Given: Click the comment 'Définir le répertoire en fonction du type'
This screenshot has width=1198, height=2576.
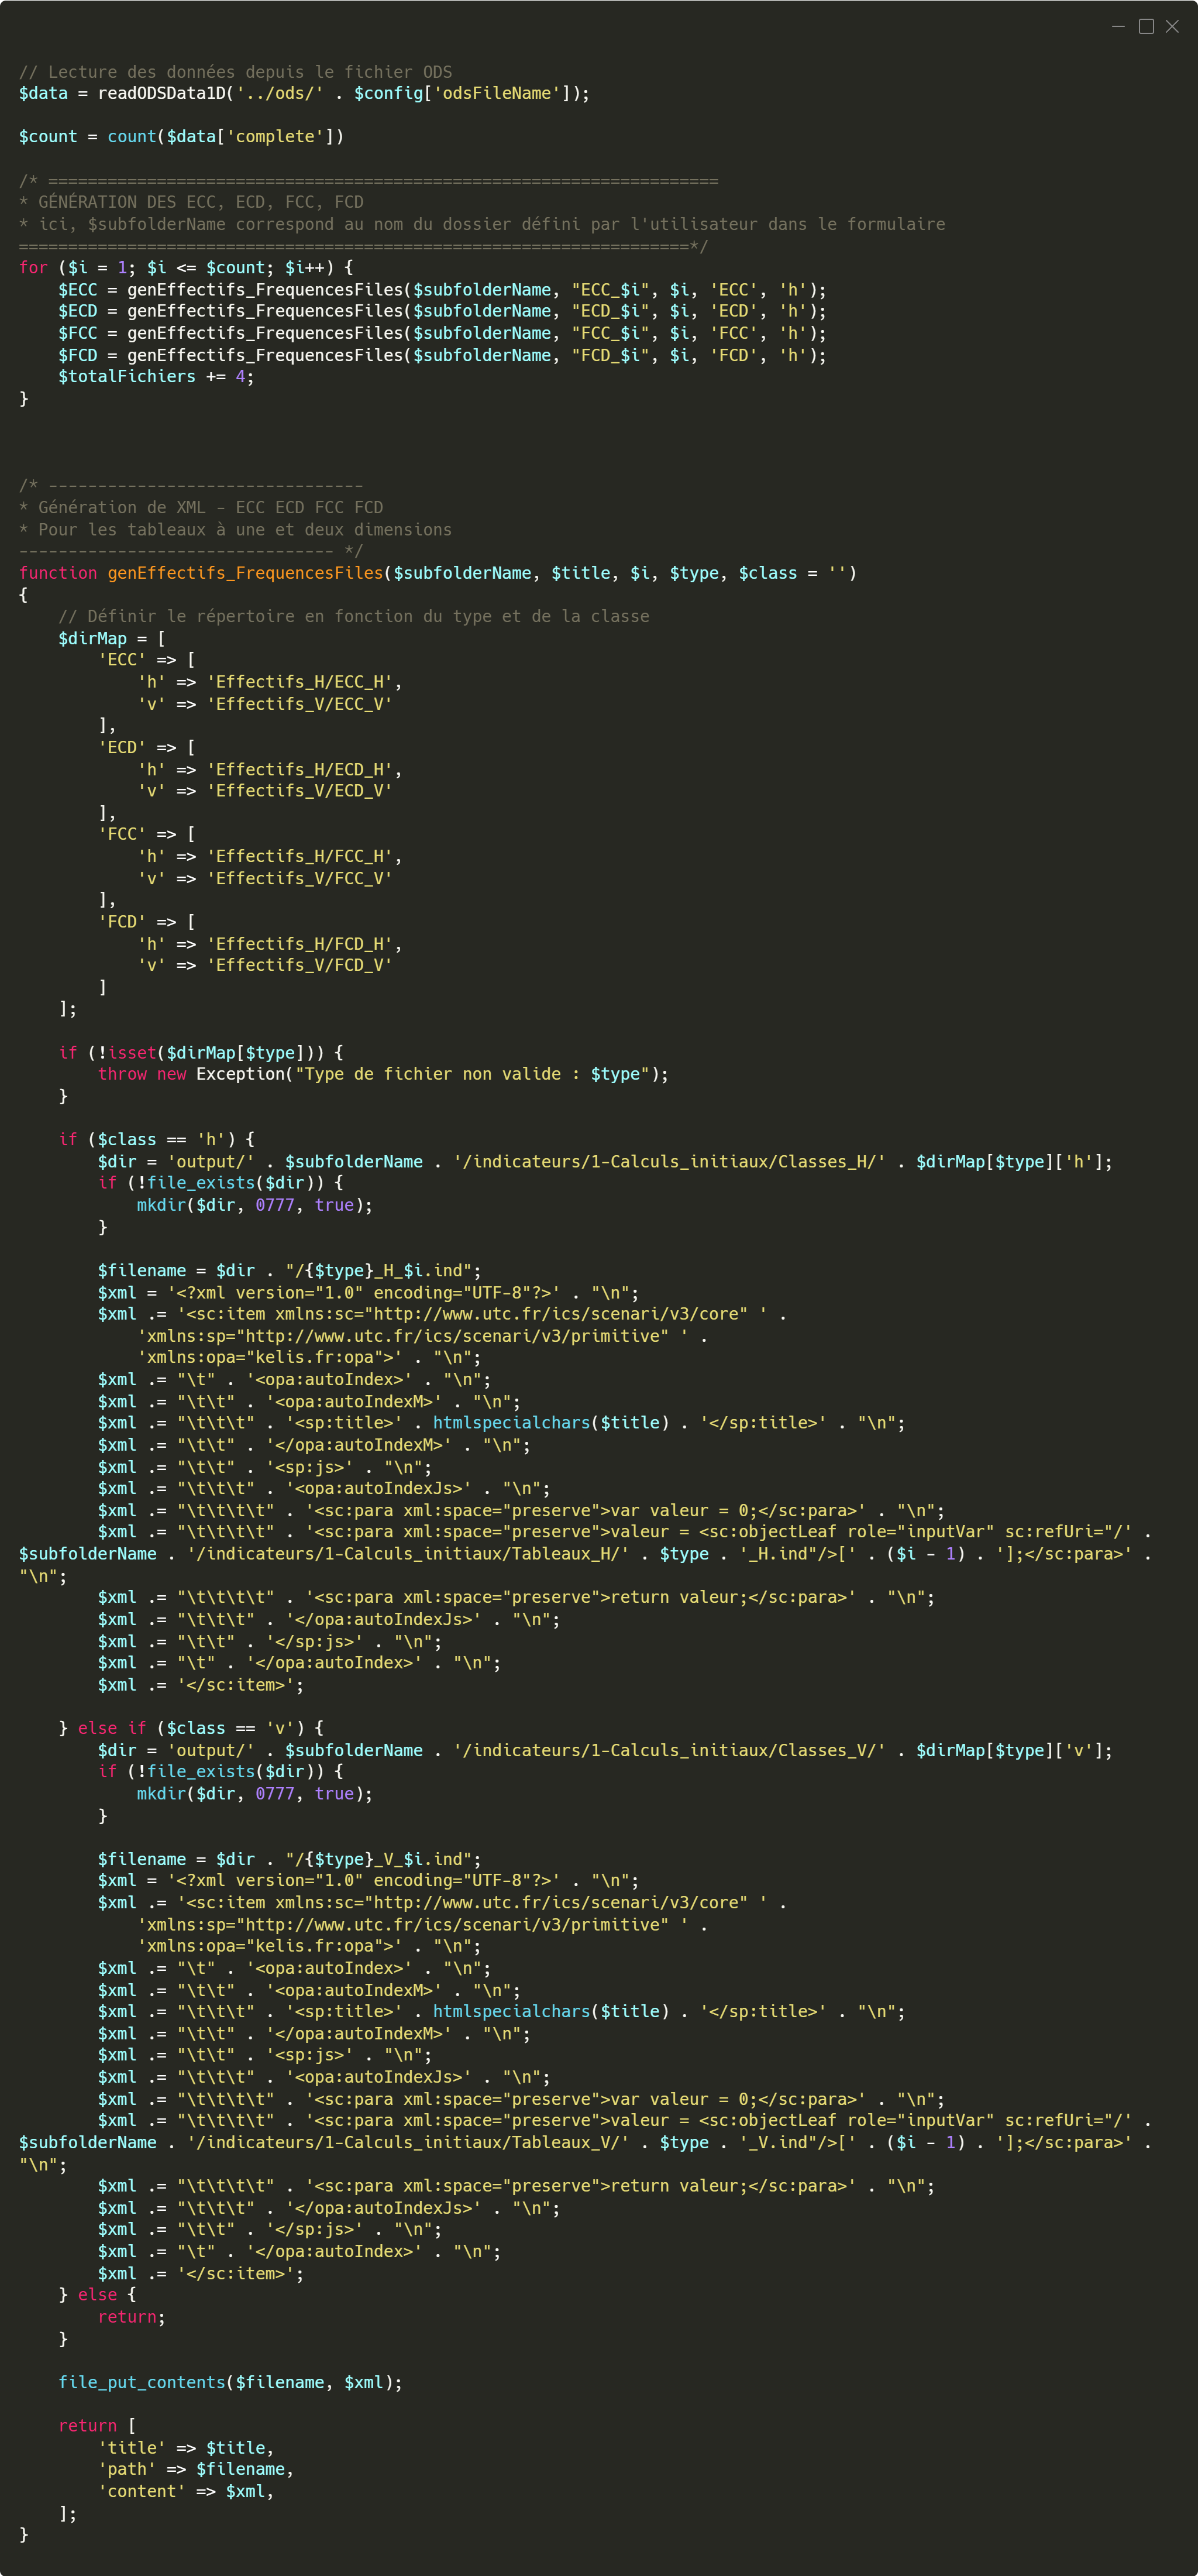Looking at the screenshot, I should point(354,617).
